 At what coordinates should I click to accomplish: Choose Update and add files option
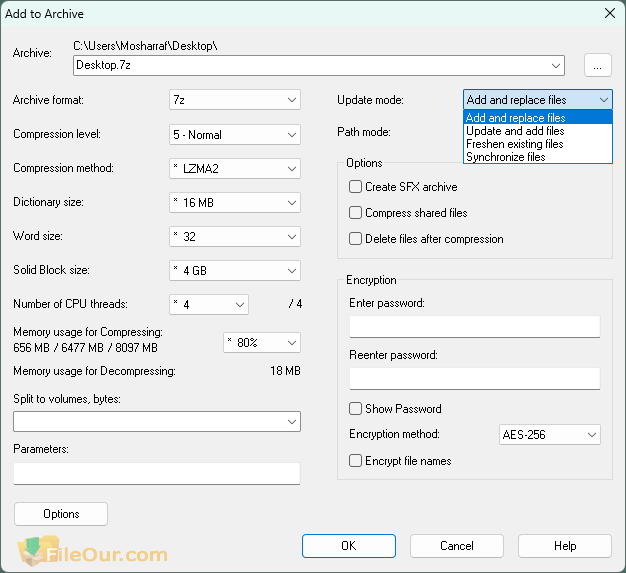click(538, 131)
